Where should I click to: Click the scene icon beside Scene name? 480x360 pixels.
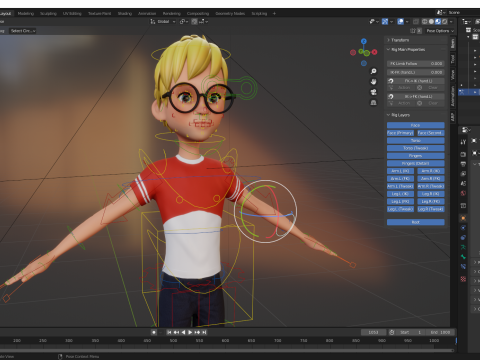tap(440, 13)
